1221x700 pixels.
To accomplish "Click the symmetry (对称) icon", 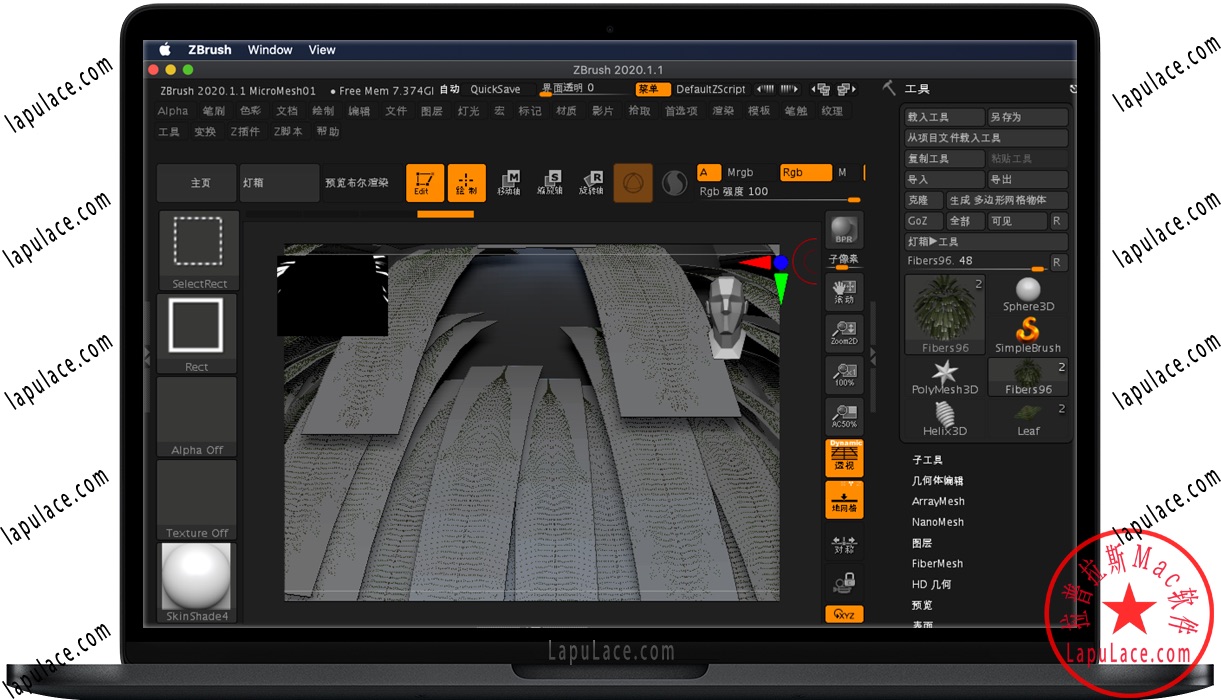I will (844, 545).
